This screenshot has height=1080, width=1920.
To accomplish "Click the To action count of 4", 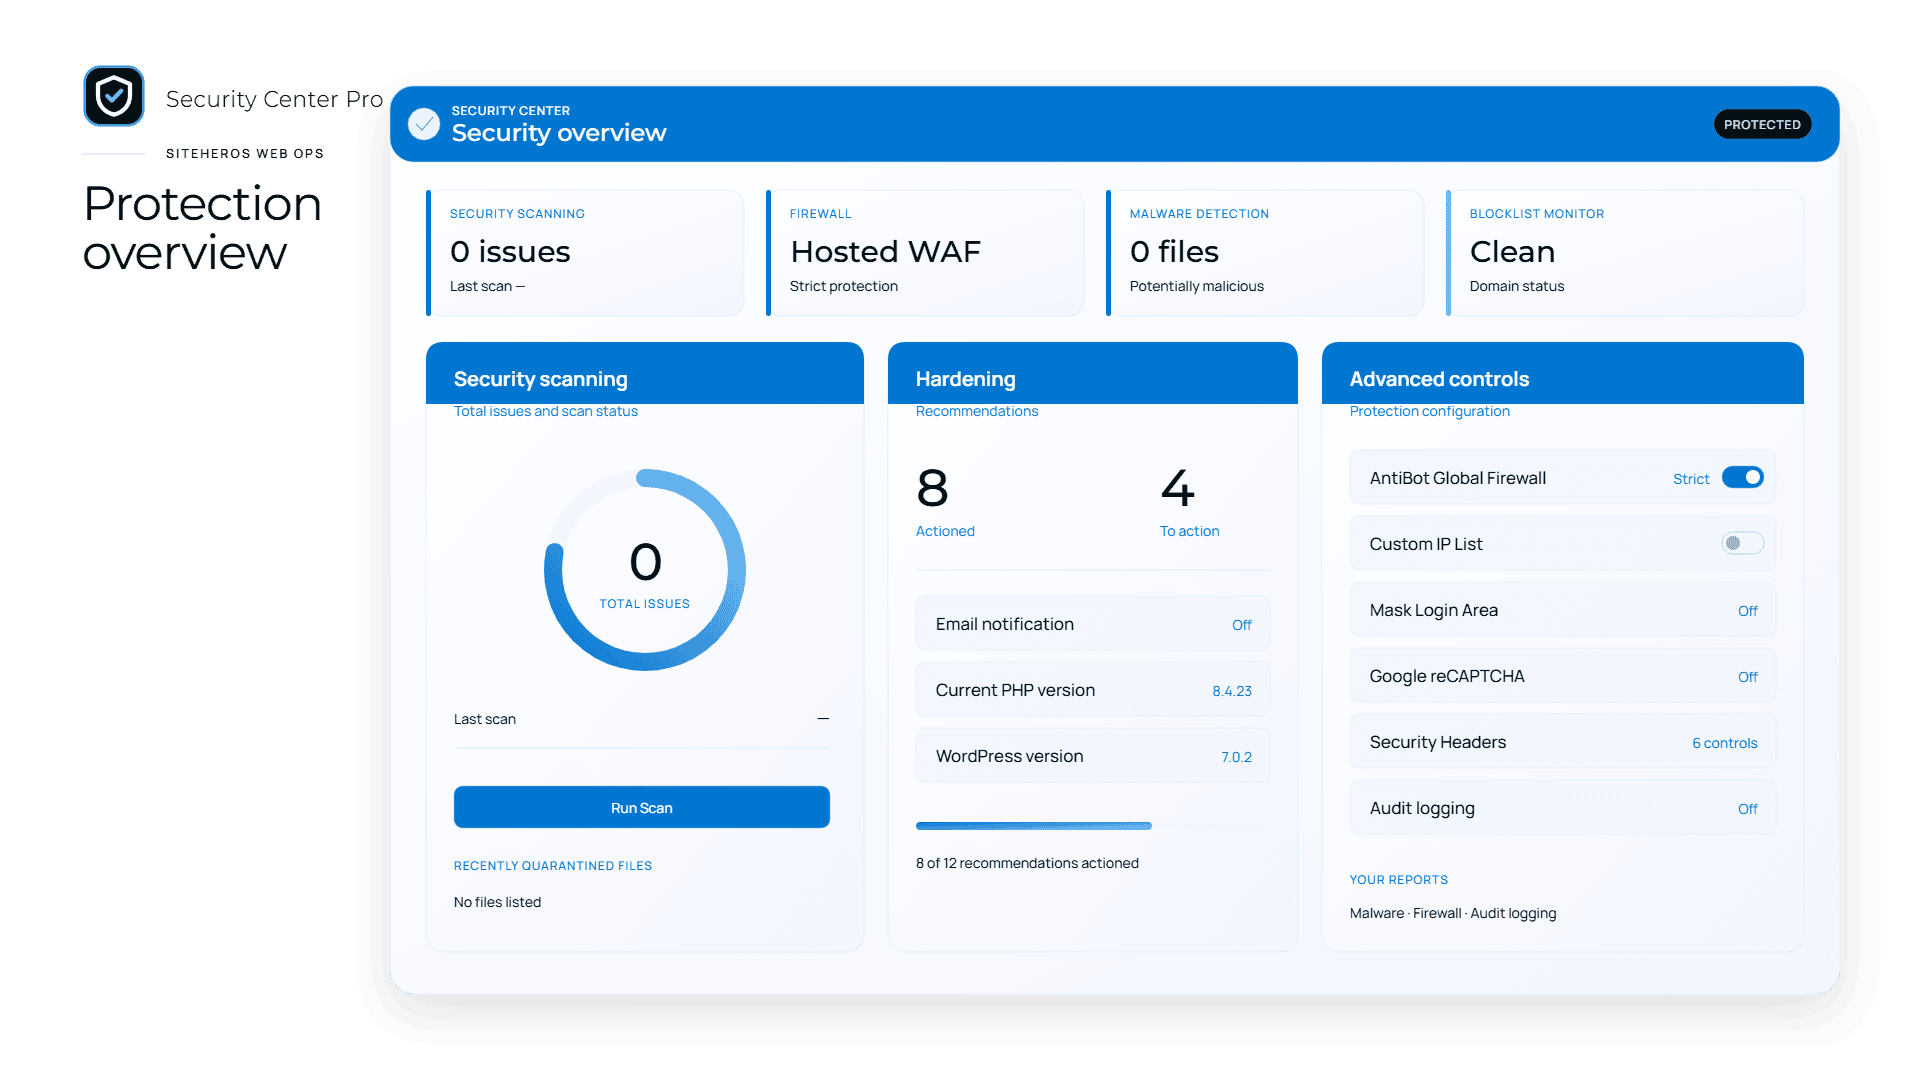I will tap(1177, 488).
